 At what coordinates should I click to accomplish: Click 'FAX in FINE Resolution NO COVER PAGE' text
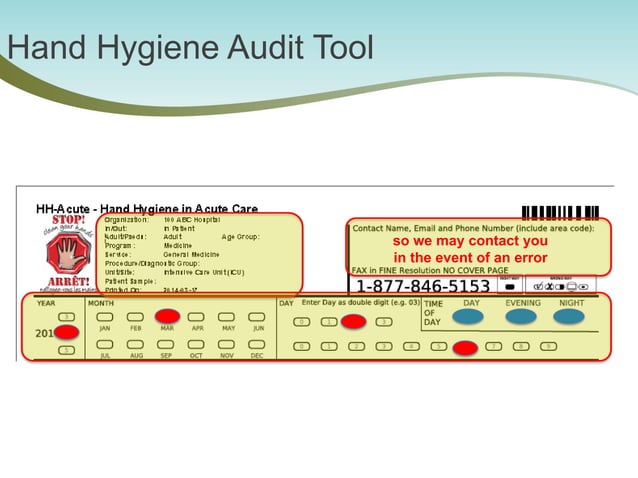pos(430,270)
